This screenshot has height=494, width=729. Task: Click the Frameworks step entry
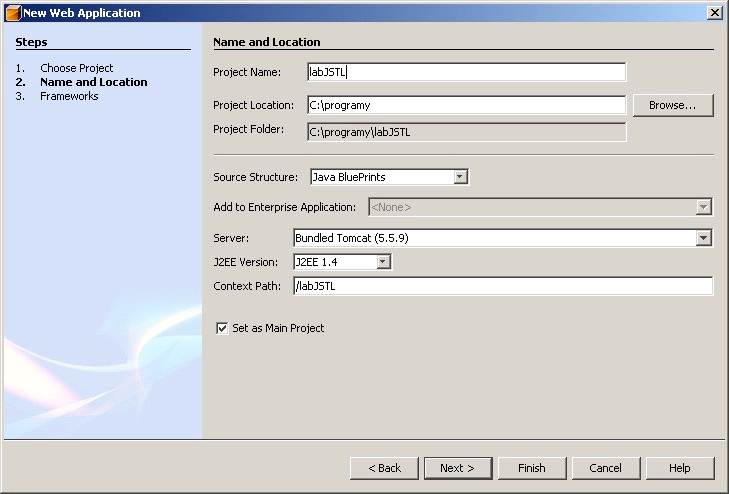[69, 96]
